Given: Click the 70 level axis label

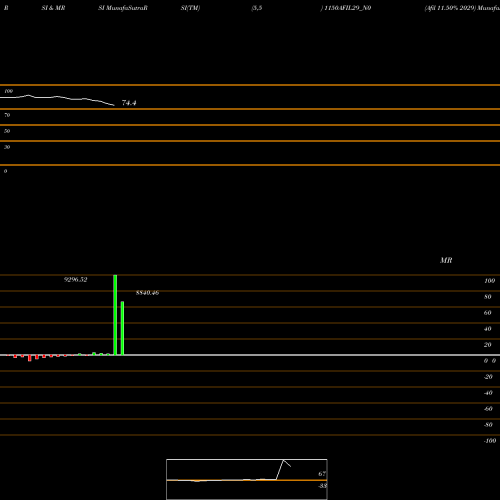Looking at the screenshot, I should coord(7,115).
